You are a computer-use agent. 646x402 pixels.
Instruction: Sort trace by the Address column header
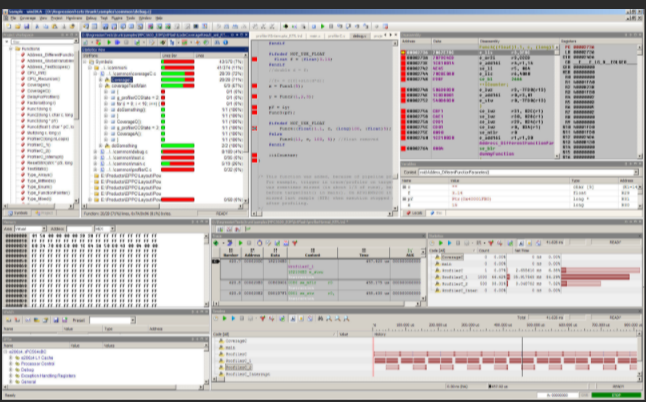(252, 252)
